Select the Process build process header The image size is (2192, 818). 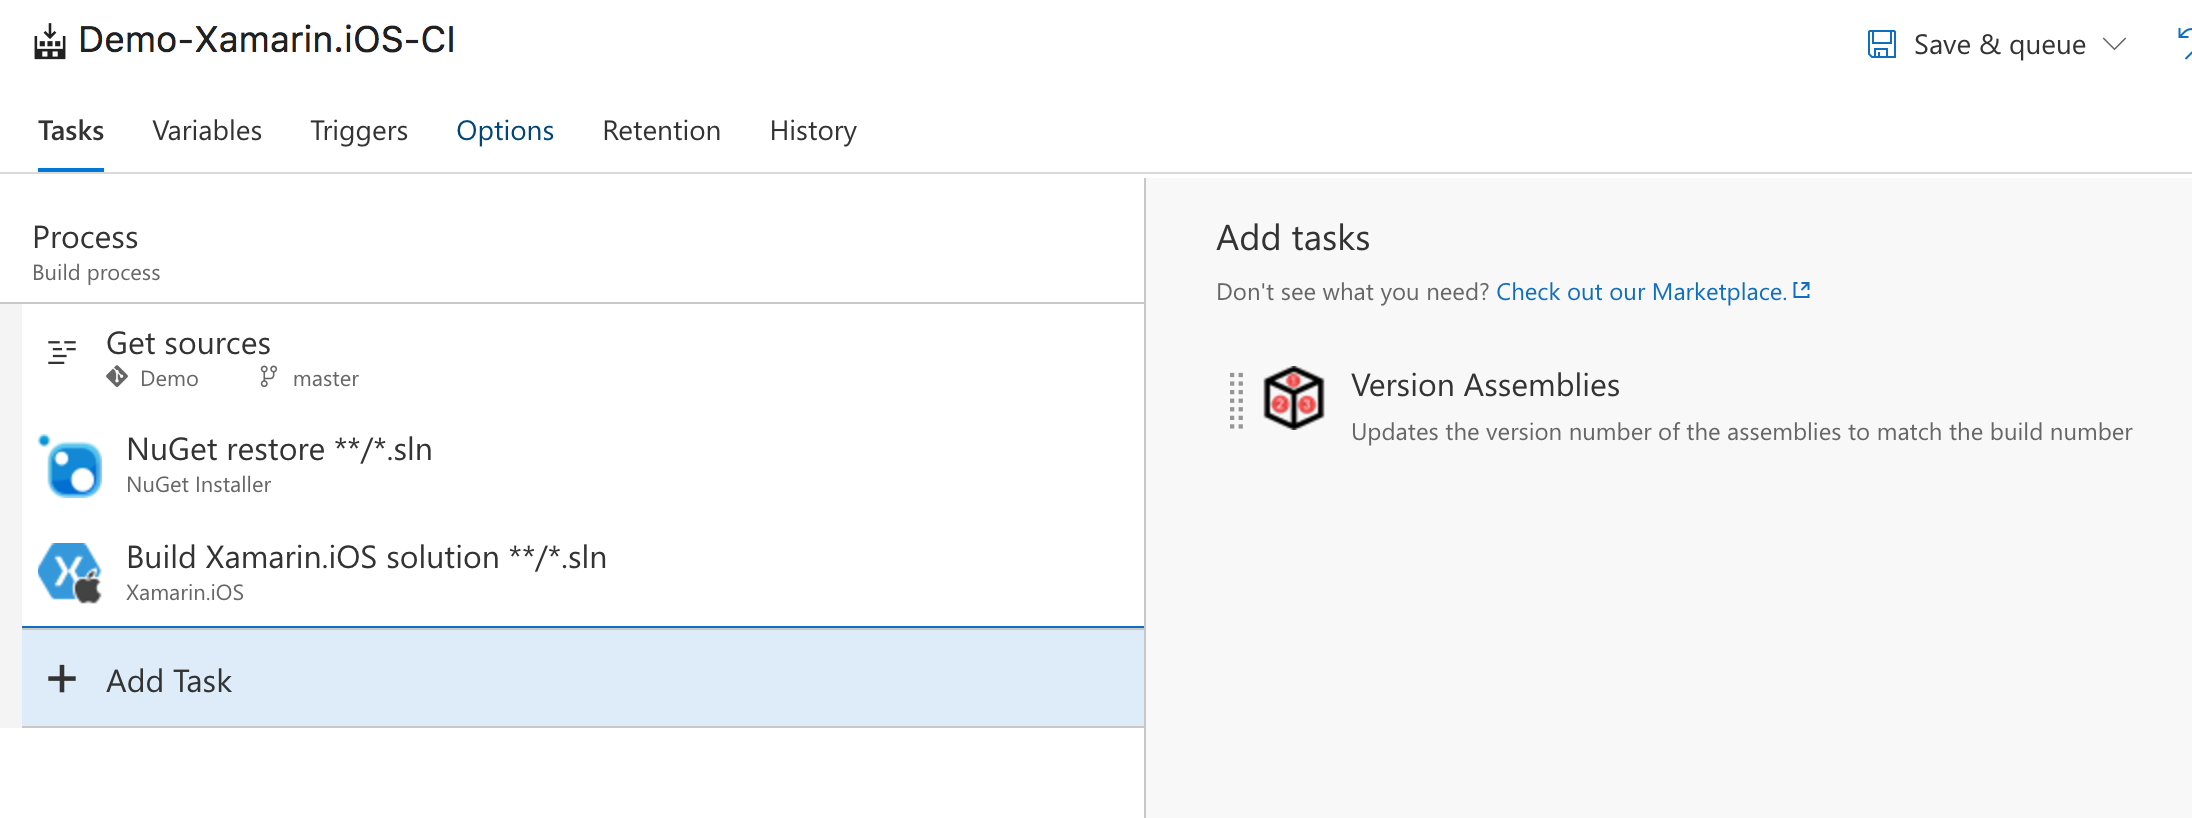[572, 252]
